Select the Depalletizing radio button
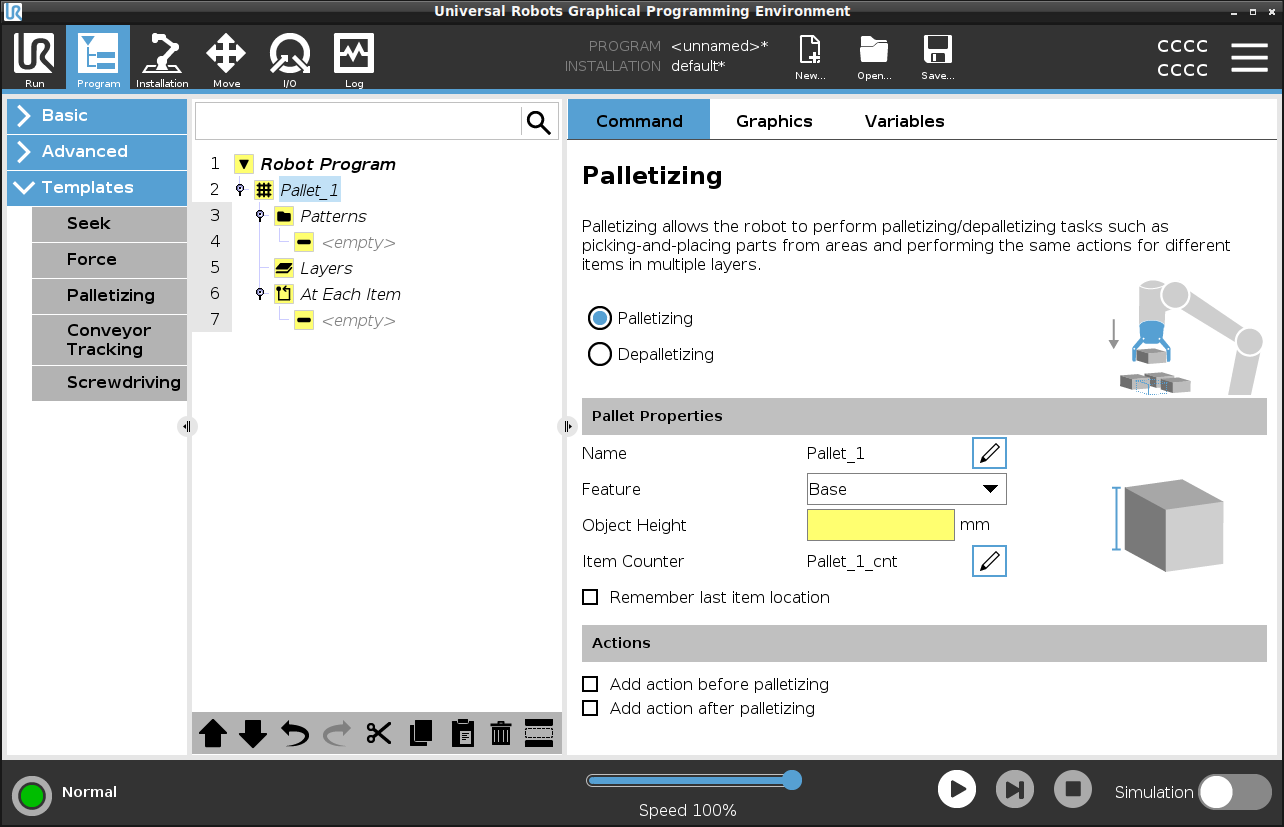The height and width of the screenshot is (827, 1284). [x=600, y=354]
